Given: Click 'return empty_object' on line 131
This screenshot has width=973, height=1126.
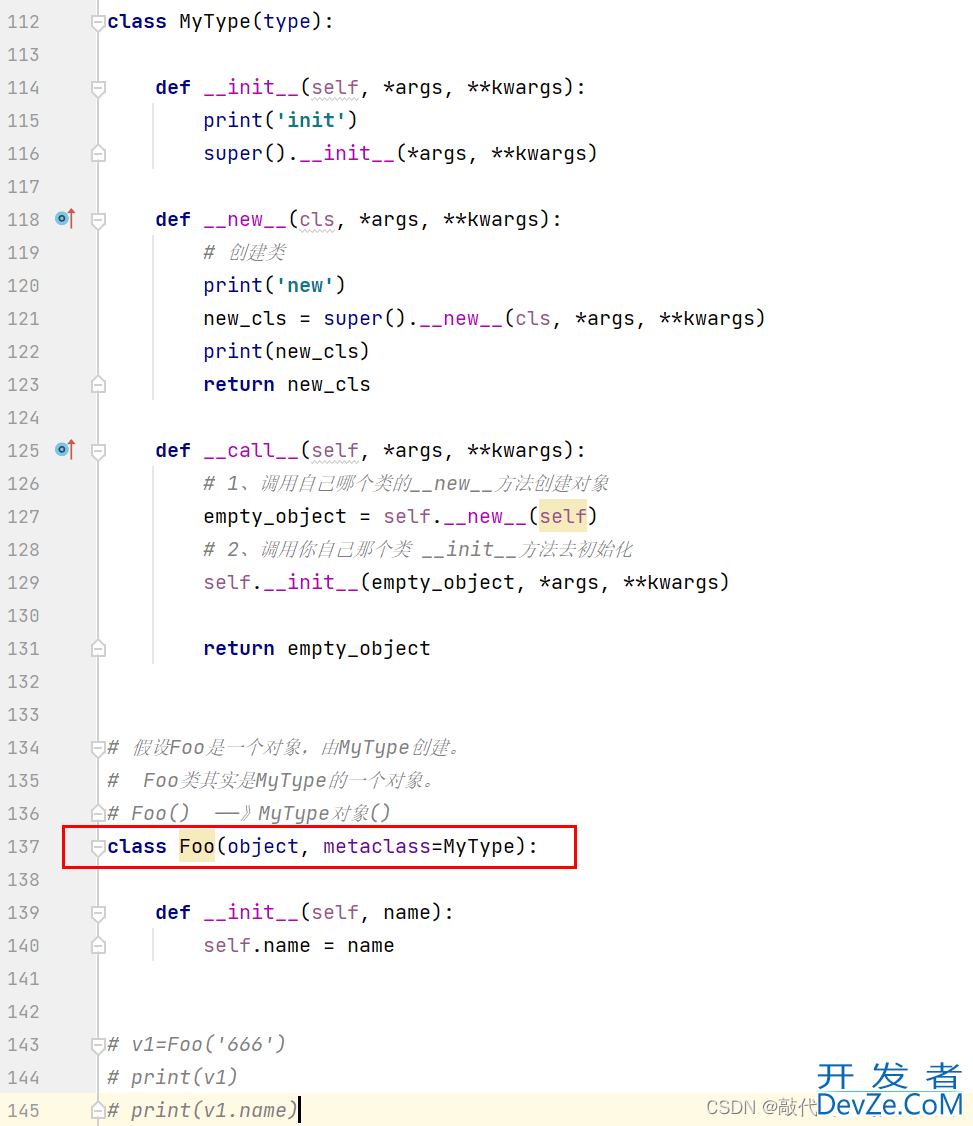Looking at the screenshot, I should tap(317, 648).
